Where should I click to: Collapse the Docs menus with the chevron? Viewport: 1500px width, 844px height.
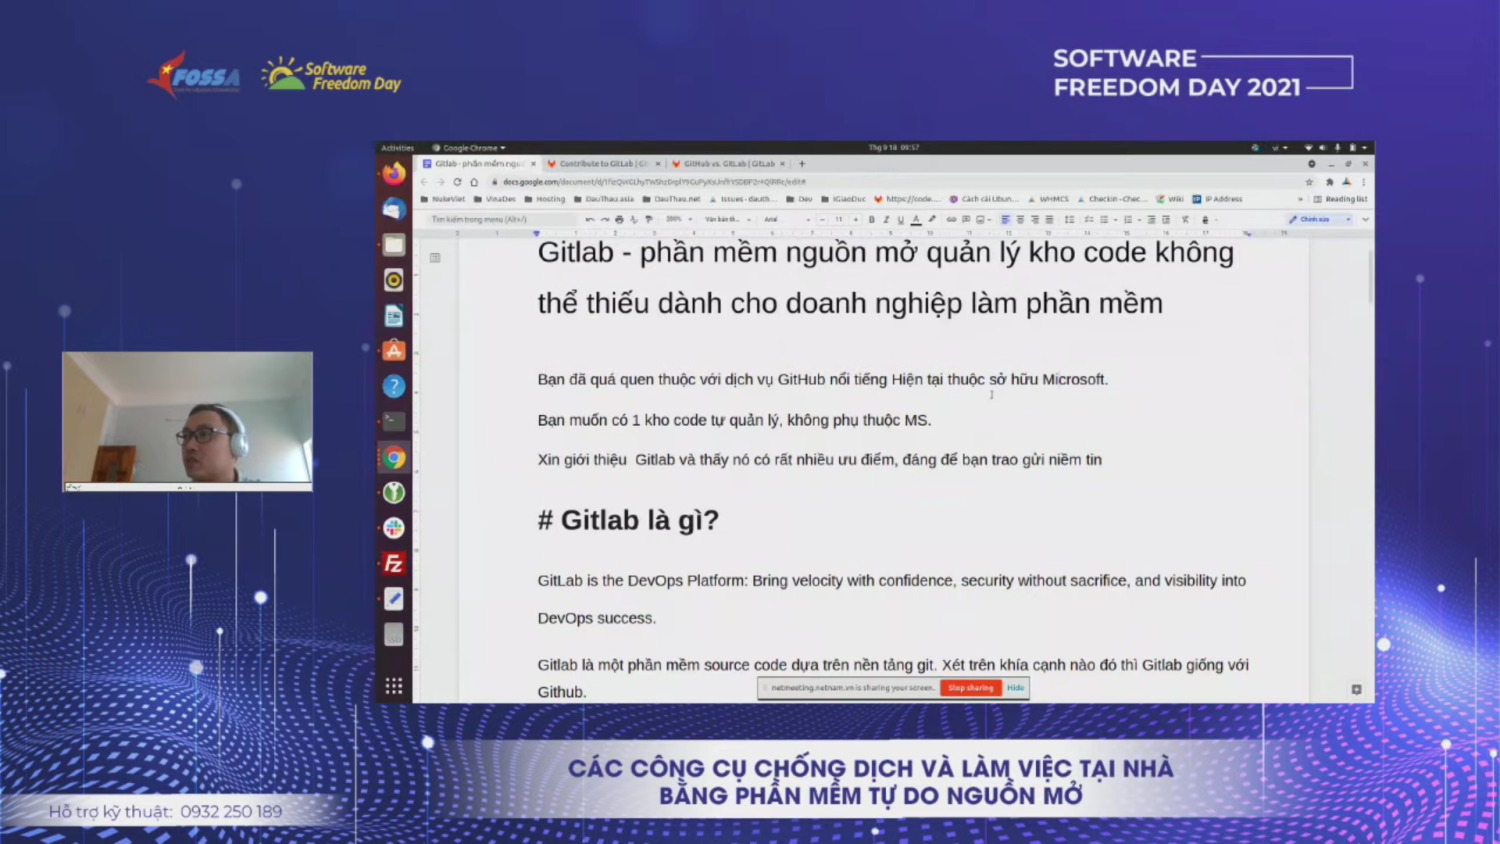click(1365, 219)
